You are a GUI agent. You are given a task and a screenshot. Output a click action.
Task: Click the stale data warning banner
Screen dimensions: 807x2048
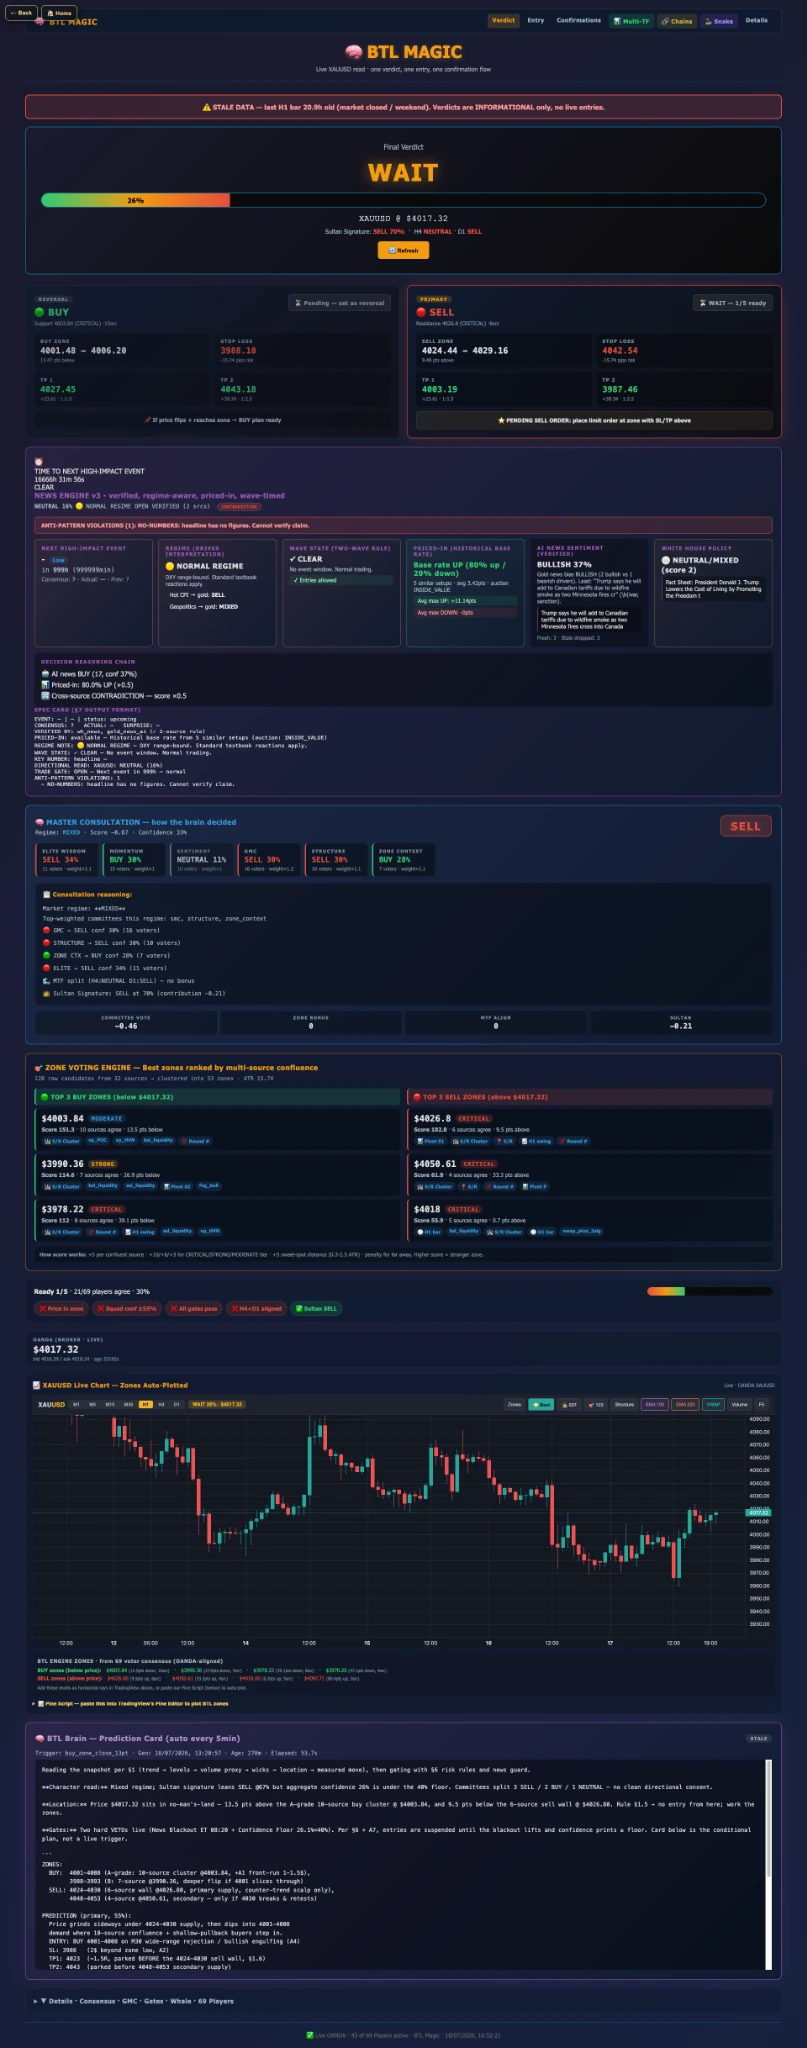click(403, 107)
